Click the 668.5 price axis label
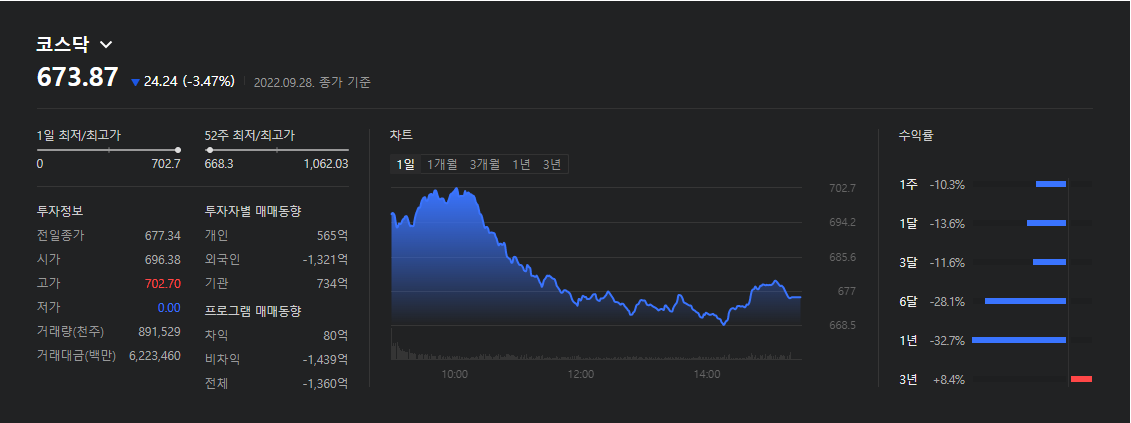The width and height of the screenshot is (1131, 423). click(842, 326)
